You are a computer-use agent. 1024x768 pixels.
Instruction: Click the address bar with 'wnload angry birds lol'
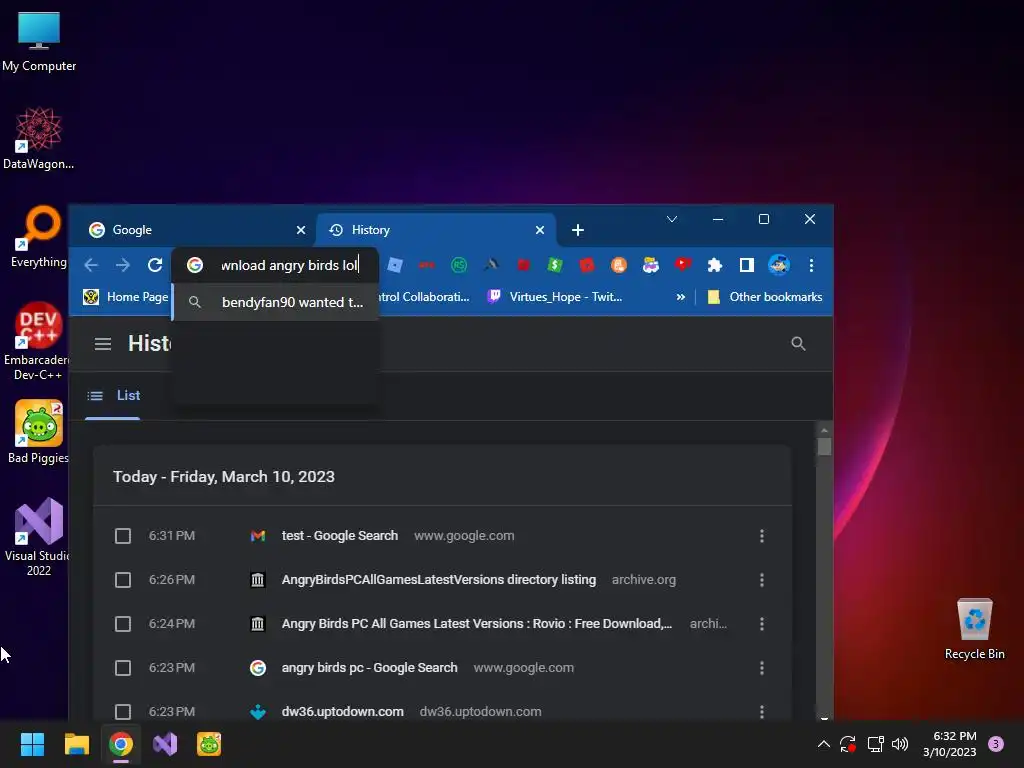[x=276, y=265]
